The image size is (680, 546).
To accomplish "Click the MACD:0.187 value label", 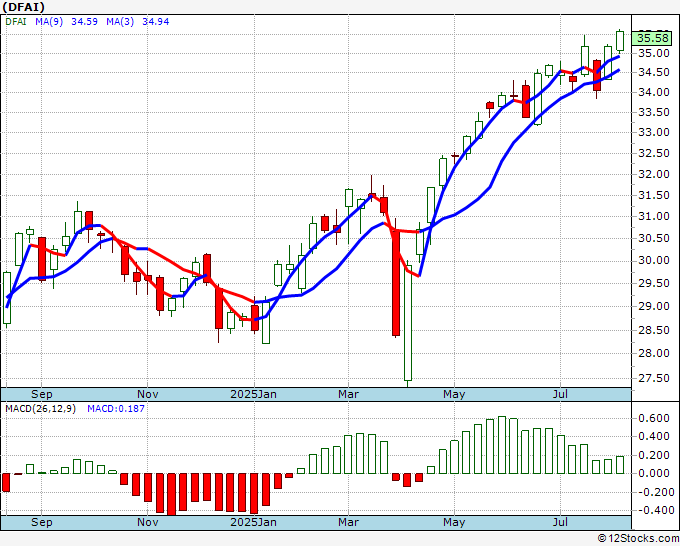I will (x=116, y=409).
